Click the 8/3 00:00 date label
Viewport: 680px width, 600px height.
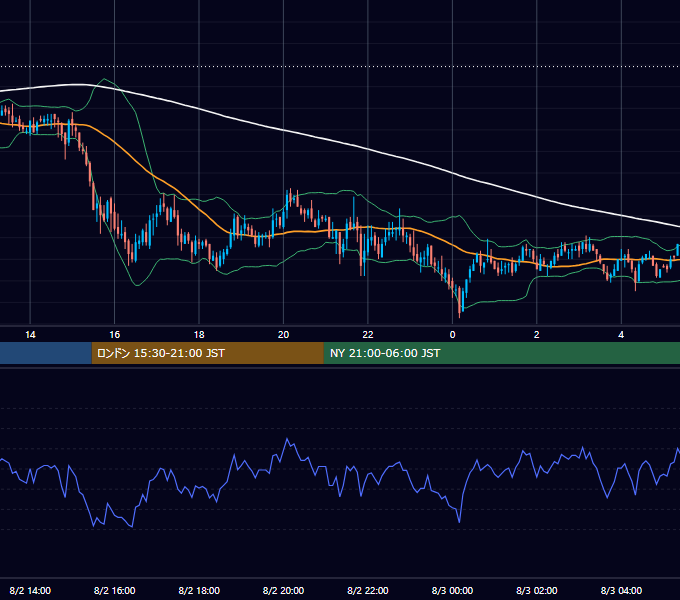click(x=452, y=590)
